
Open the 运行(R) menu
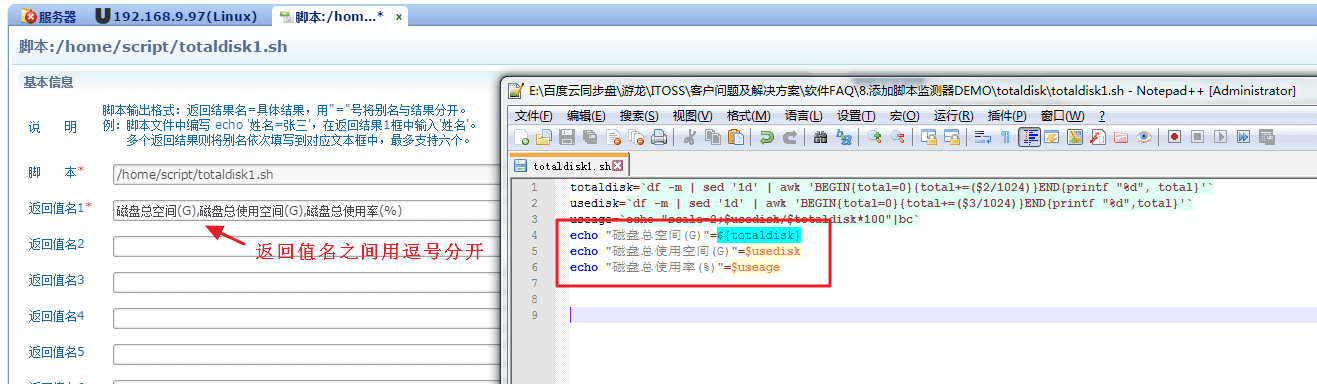953,116
